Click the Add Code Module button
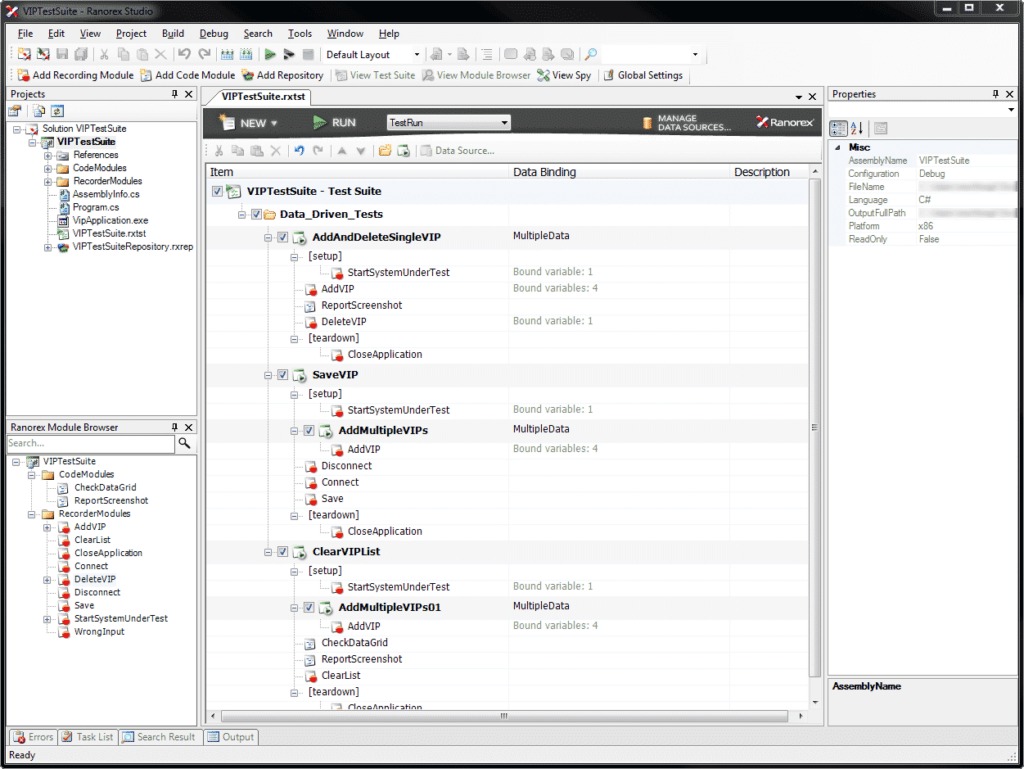 point(188,75)
